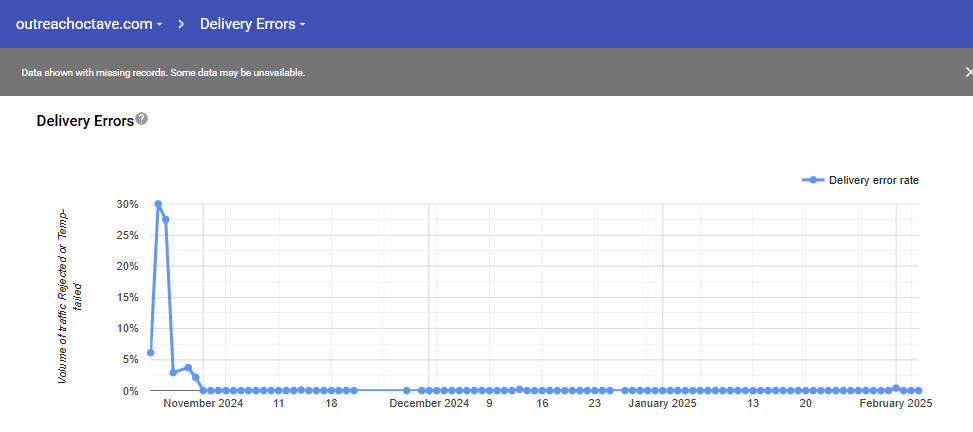Expand the Delivery Errors dashboard dropdown
This screenshot has width=973, height=432.
(252, 23)
